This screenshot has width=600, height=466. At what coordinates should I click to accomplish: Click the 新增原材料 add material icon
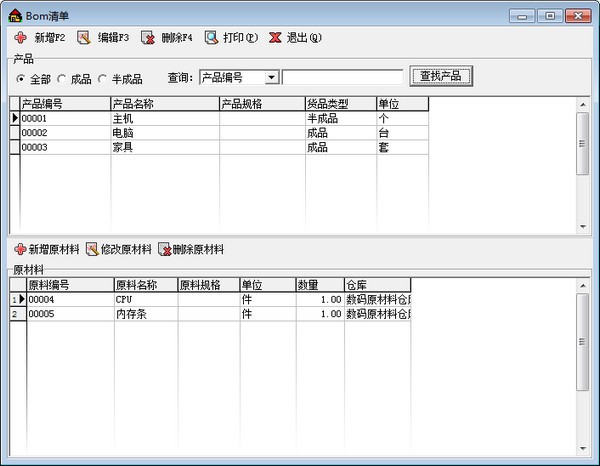(x=20, y=249)
